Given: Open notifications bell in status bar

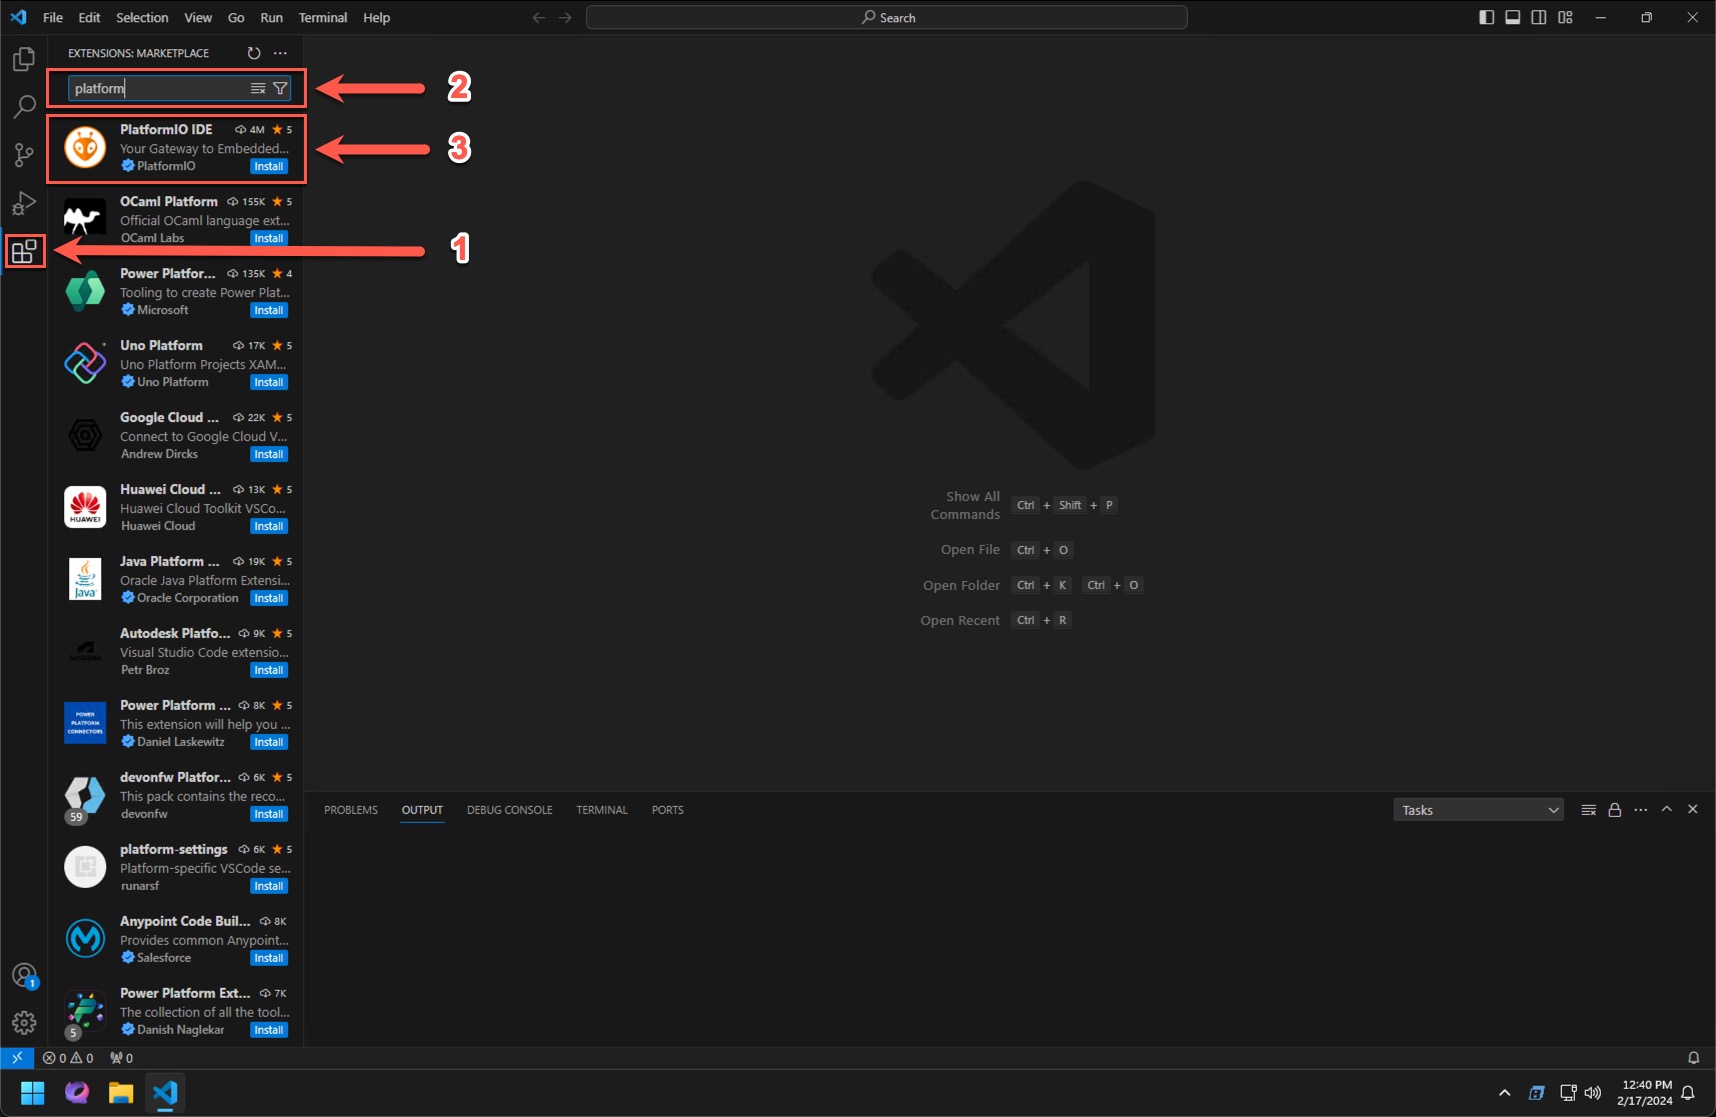Looking at the screenshot, I should (1694, 1057).
